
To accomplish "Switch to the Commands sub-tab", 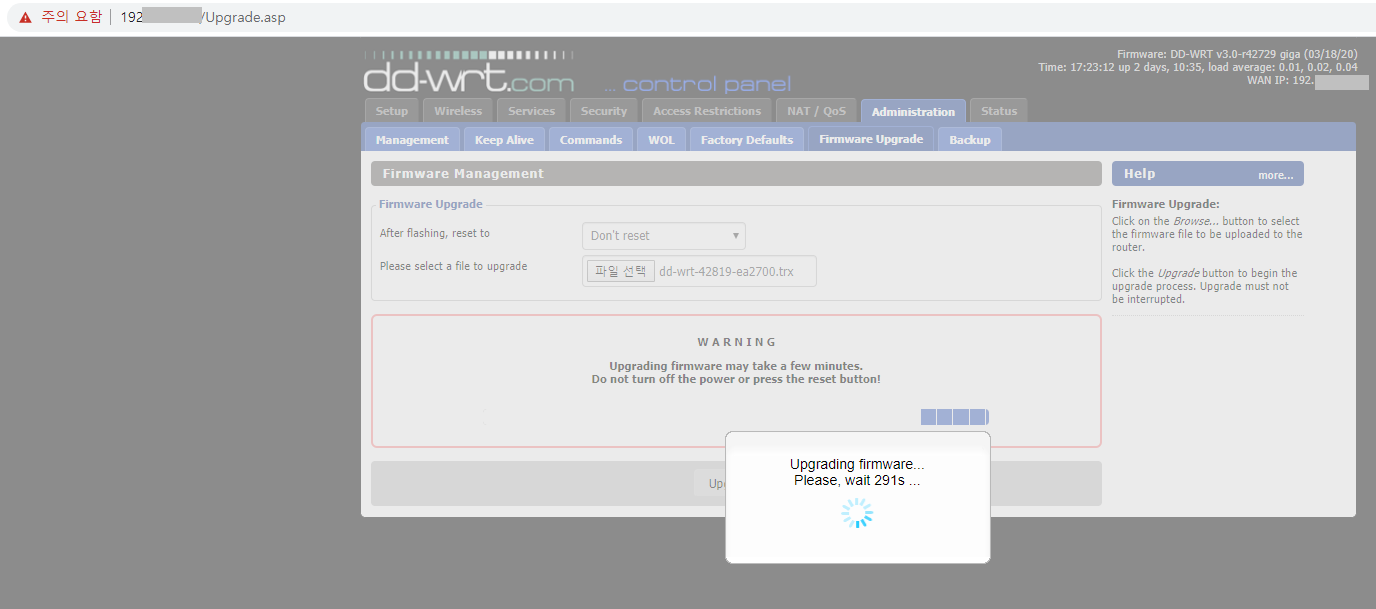I will tap(591, 140).
